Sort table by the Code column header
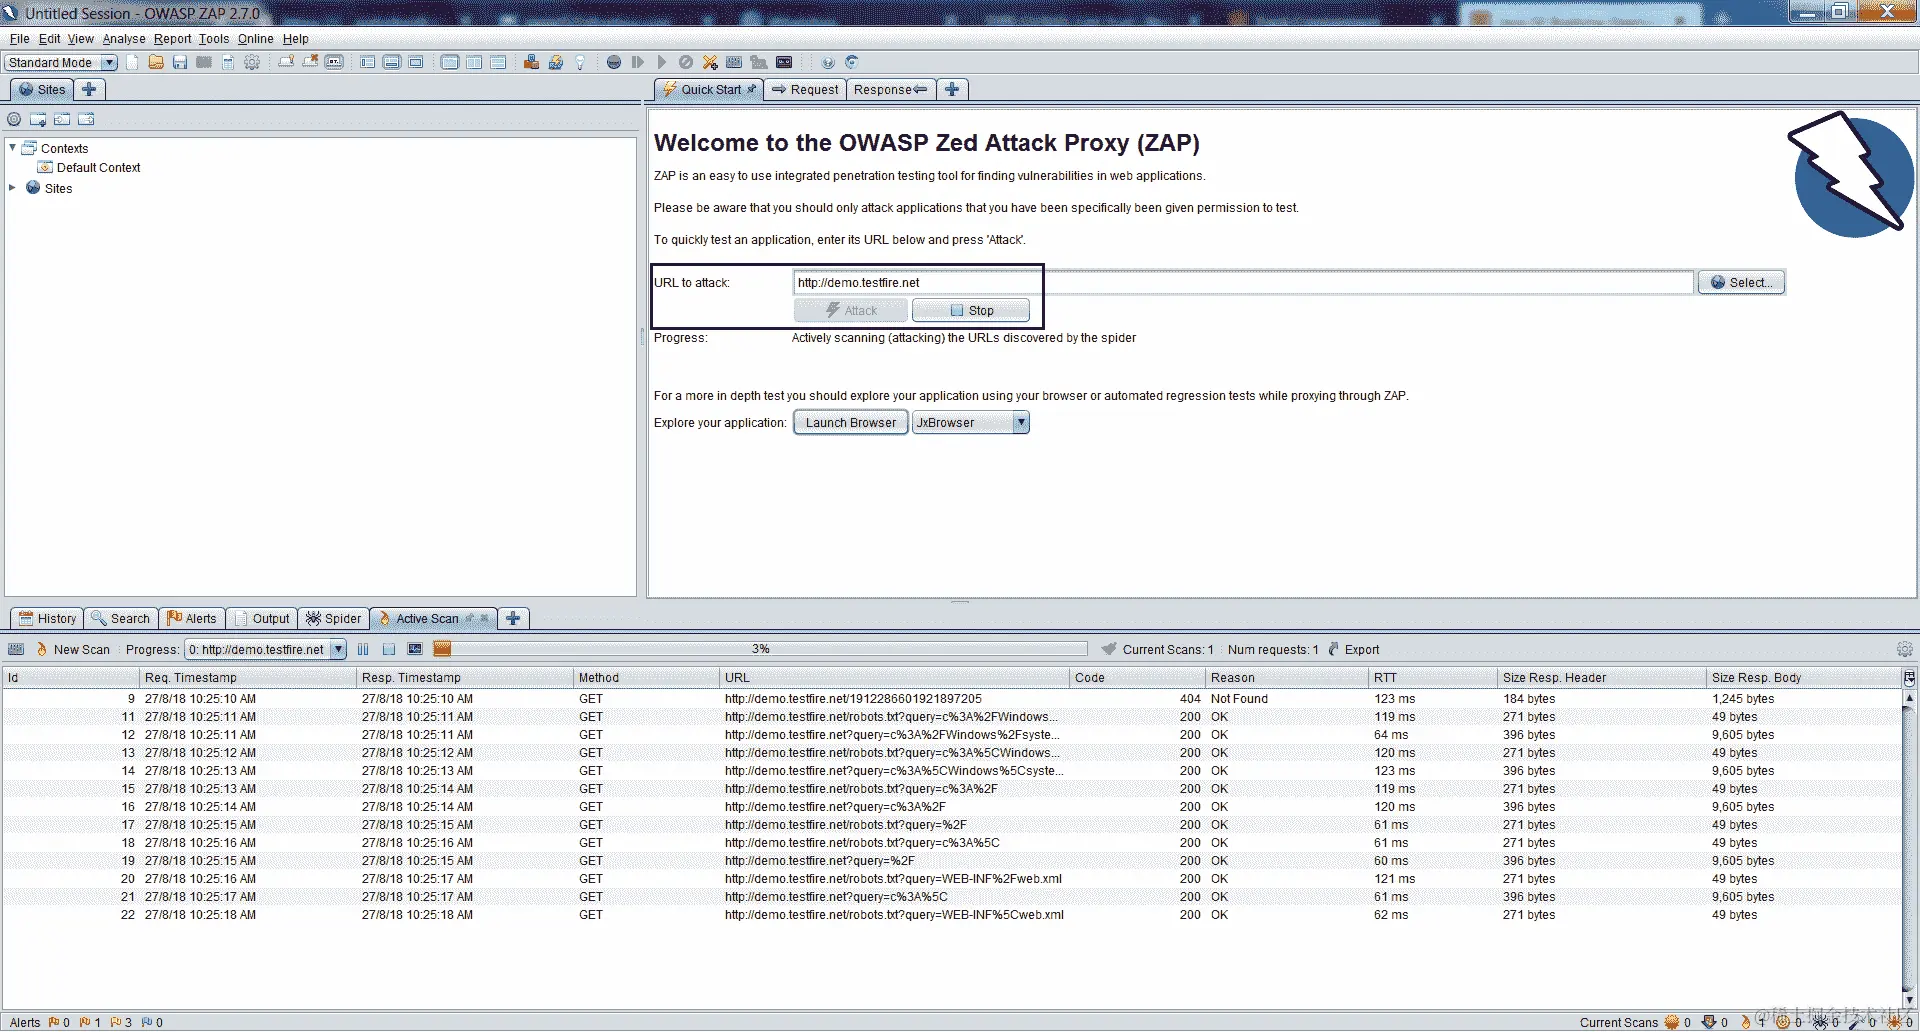1920x1032 pixels. 1137,678
